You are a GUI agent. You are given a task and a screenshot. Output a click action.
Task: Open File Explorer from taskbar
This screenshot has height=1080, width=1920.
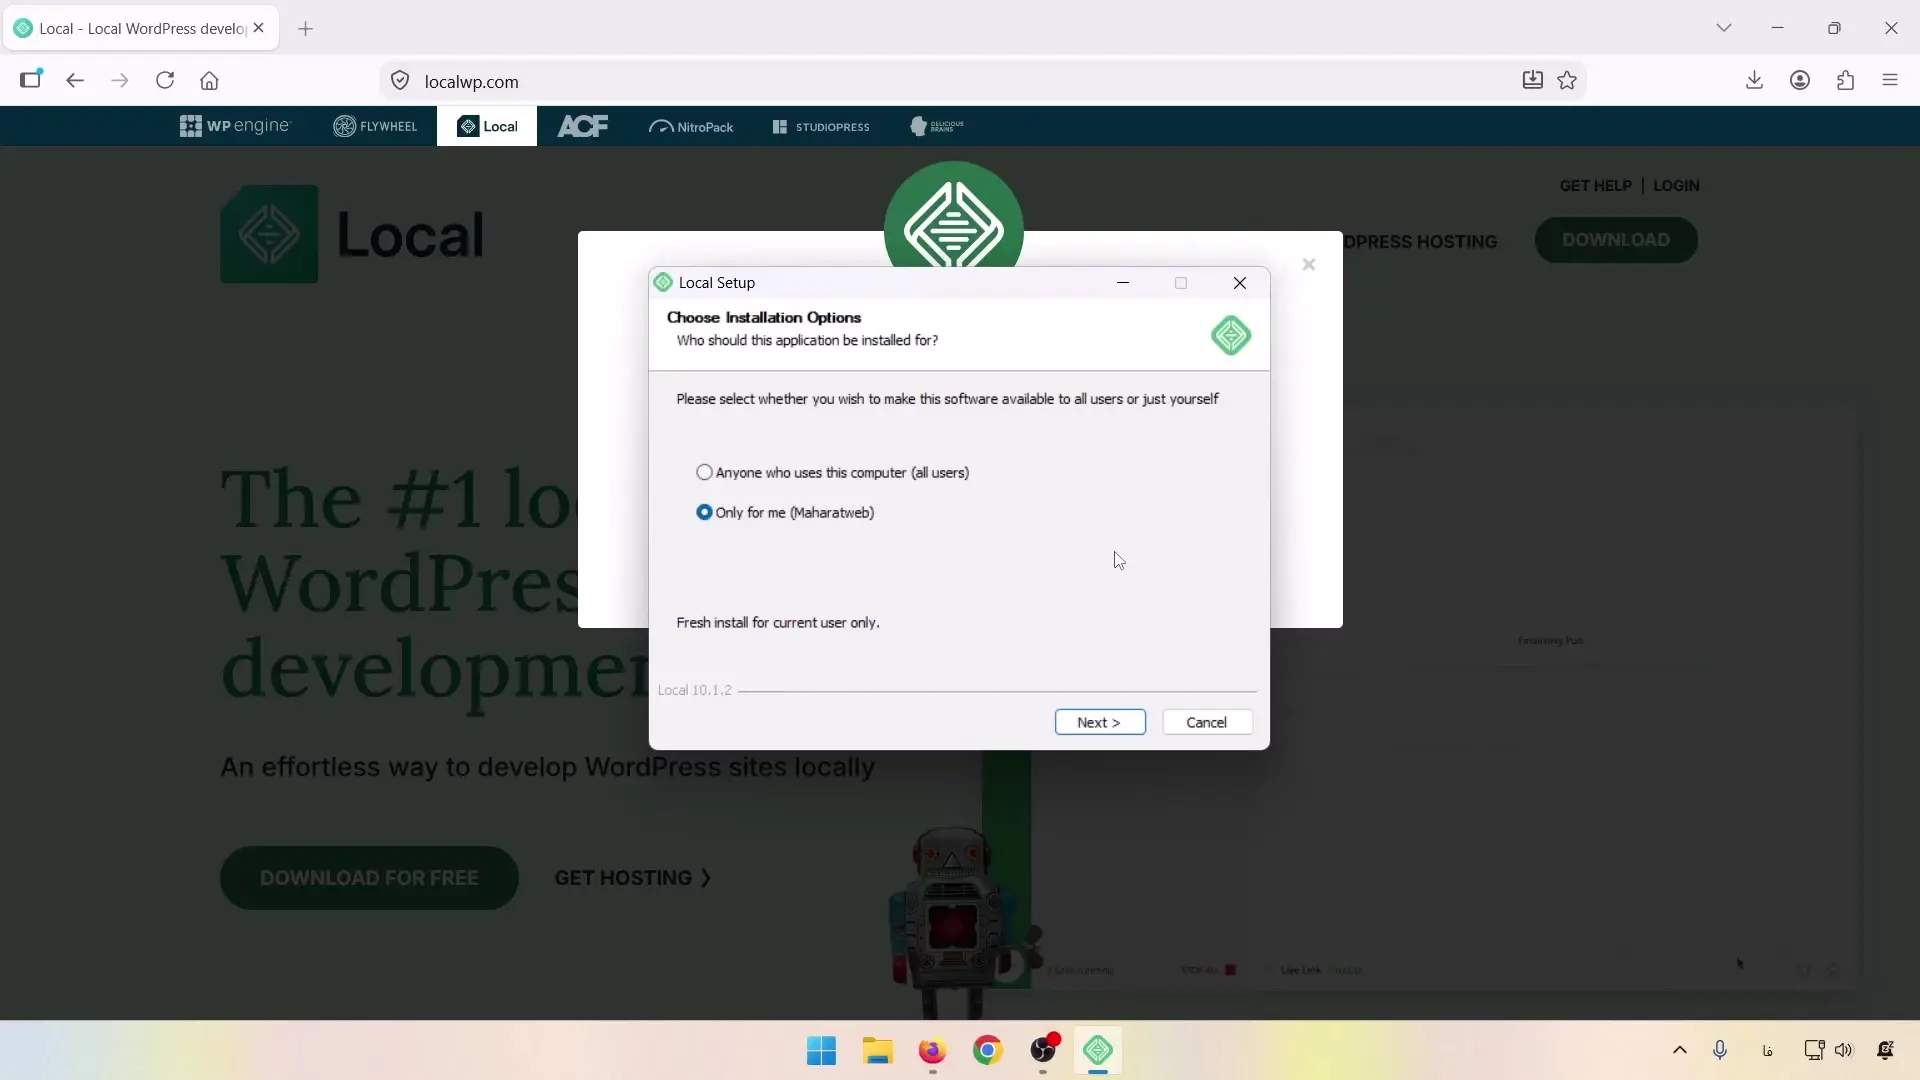tap(877, 1051)
